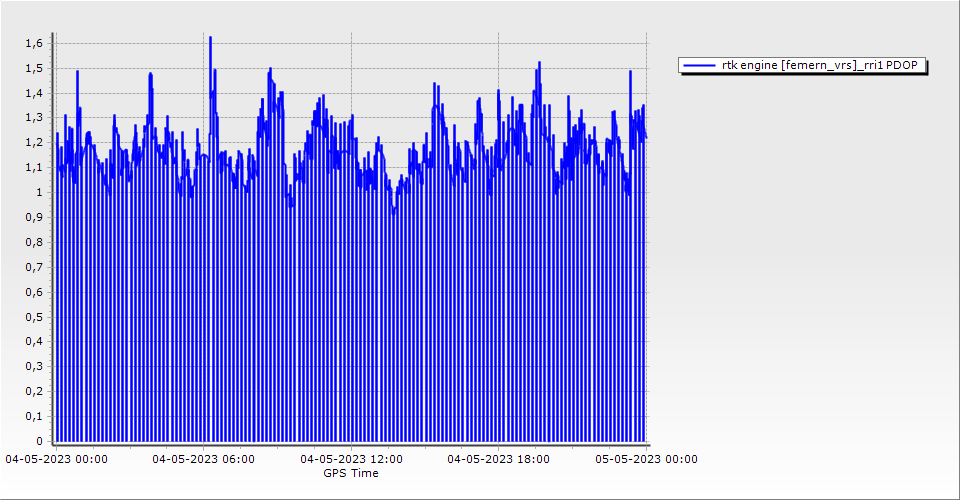Select the 04-05-2023 12:00 time label
Viewport: 960px width, 500px height.
[x=351, y=459]
